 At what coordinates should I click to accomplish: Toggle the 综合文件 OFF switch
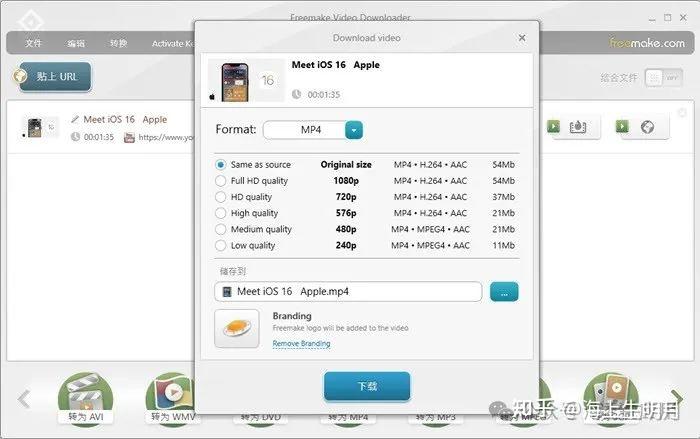click(x=663, y=78)
